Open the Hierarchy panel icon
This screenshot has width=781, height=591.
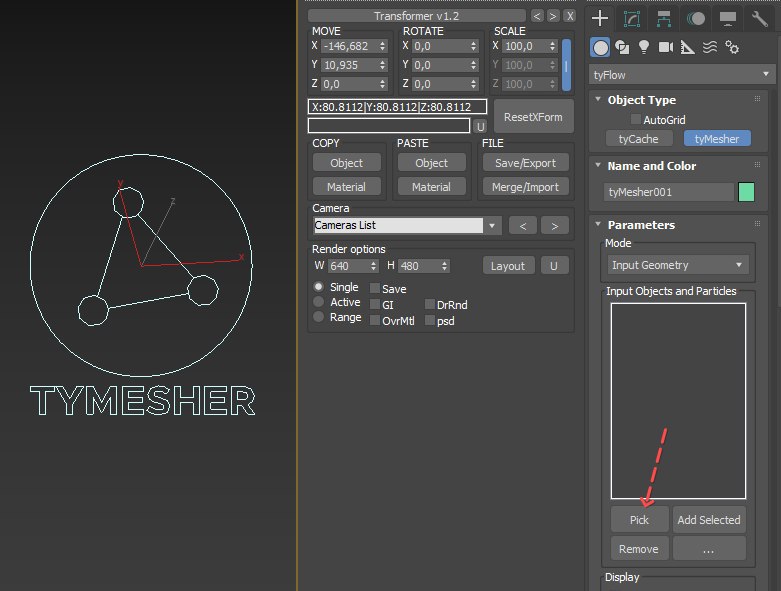click(x=663, y=19)
